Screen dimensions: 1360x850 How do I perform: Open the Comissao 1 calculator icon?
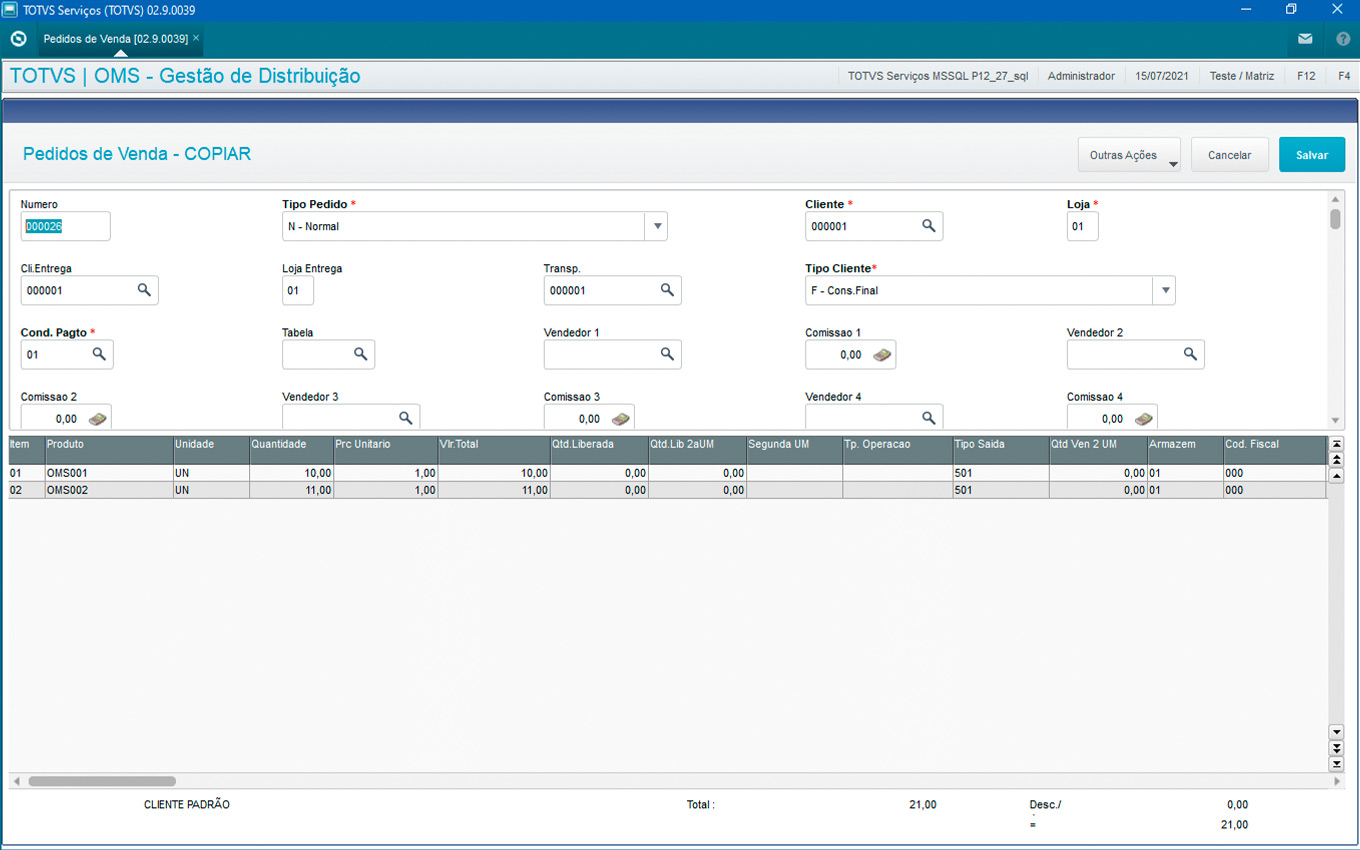(x=882, y=355)
